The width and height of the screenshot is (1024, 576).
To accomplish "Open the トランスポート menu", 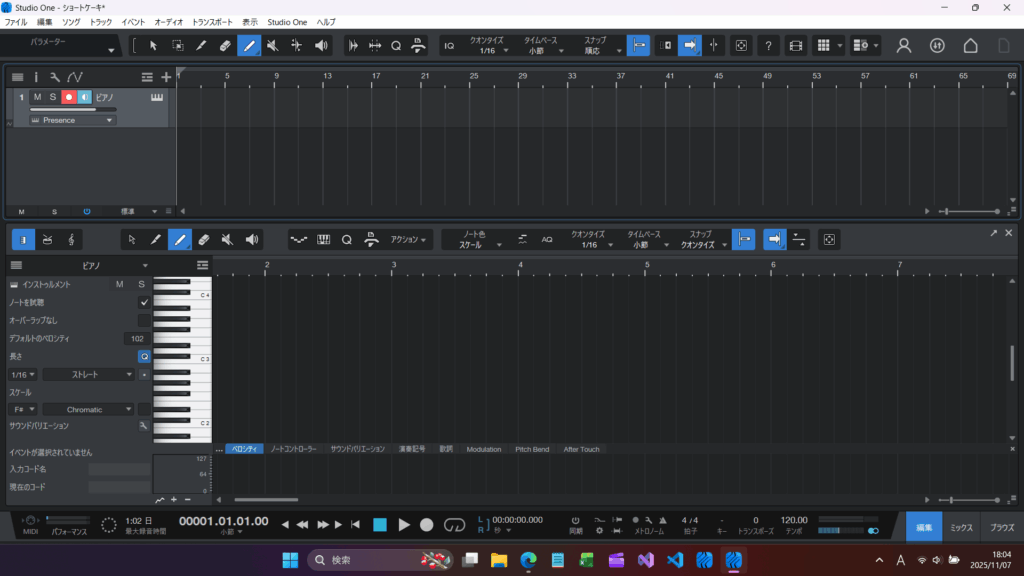I will pyautogui.click(x=211, y=21).
